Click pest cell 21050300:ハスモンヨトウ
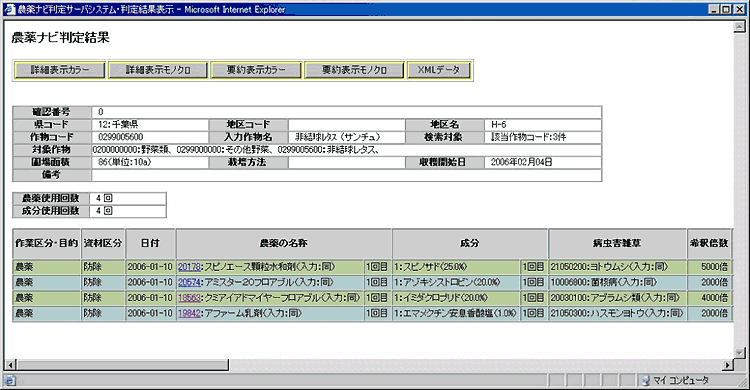This screenshot has height=390, width=750. (x=617, y=313)
